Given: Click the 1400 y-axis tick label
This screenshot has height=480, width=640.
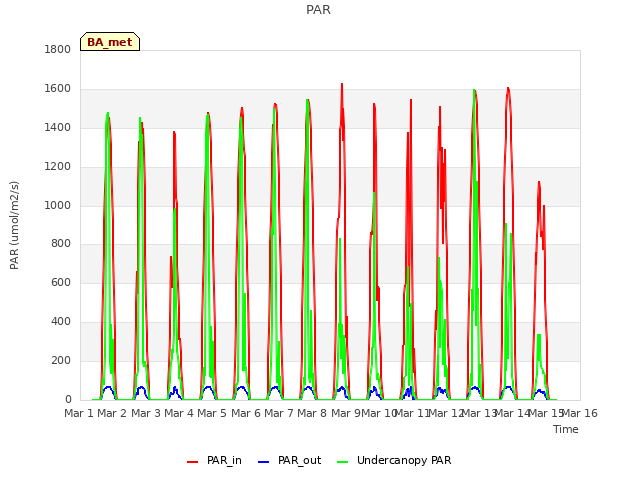Looking at the screenshot, I should pos(58,128).
